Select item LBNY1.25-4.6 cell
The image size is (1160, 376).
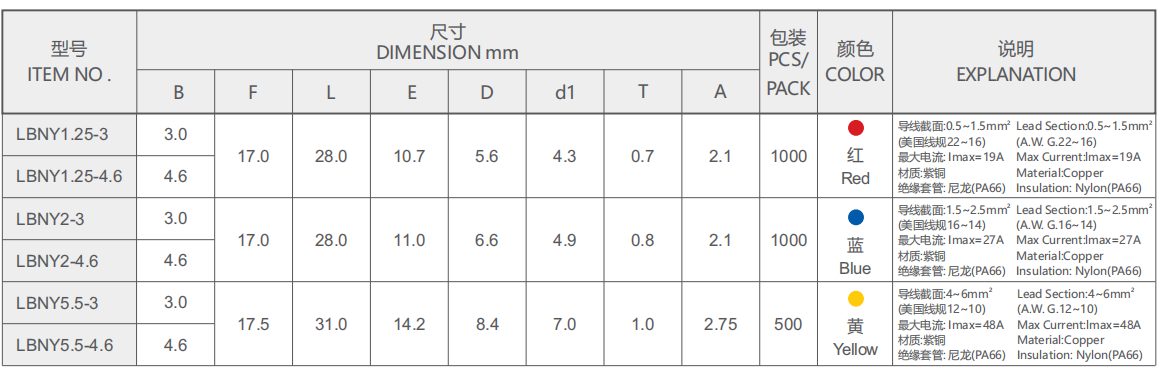click(70, 176)
